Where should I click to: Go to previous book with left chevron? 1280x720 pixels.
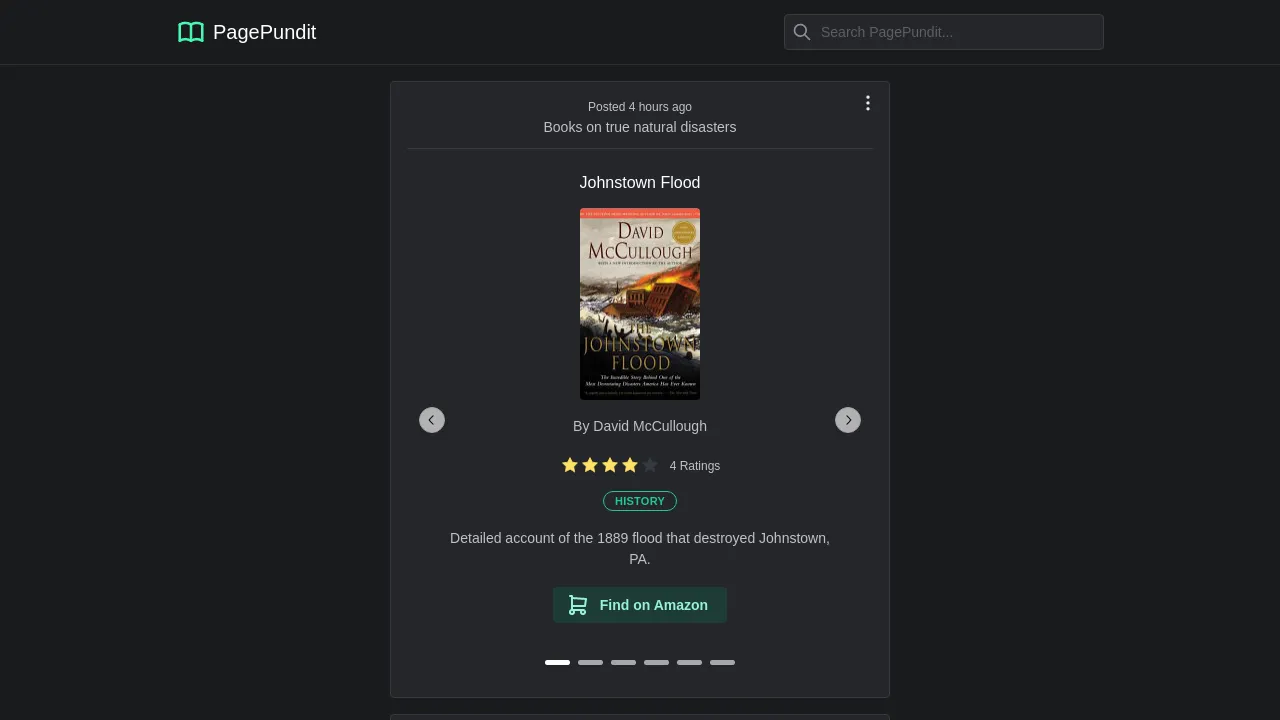click(x=432, y=420)
